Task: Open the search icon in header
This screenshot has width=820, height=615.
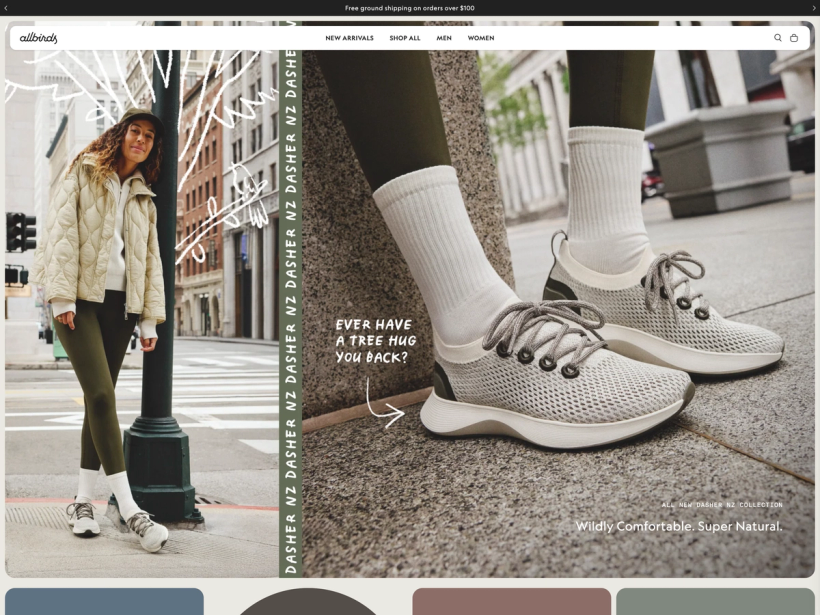Action: coord(778,38)
